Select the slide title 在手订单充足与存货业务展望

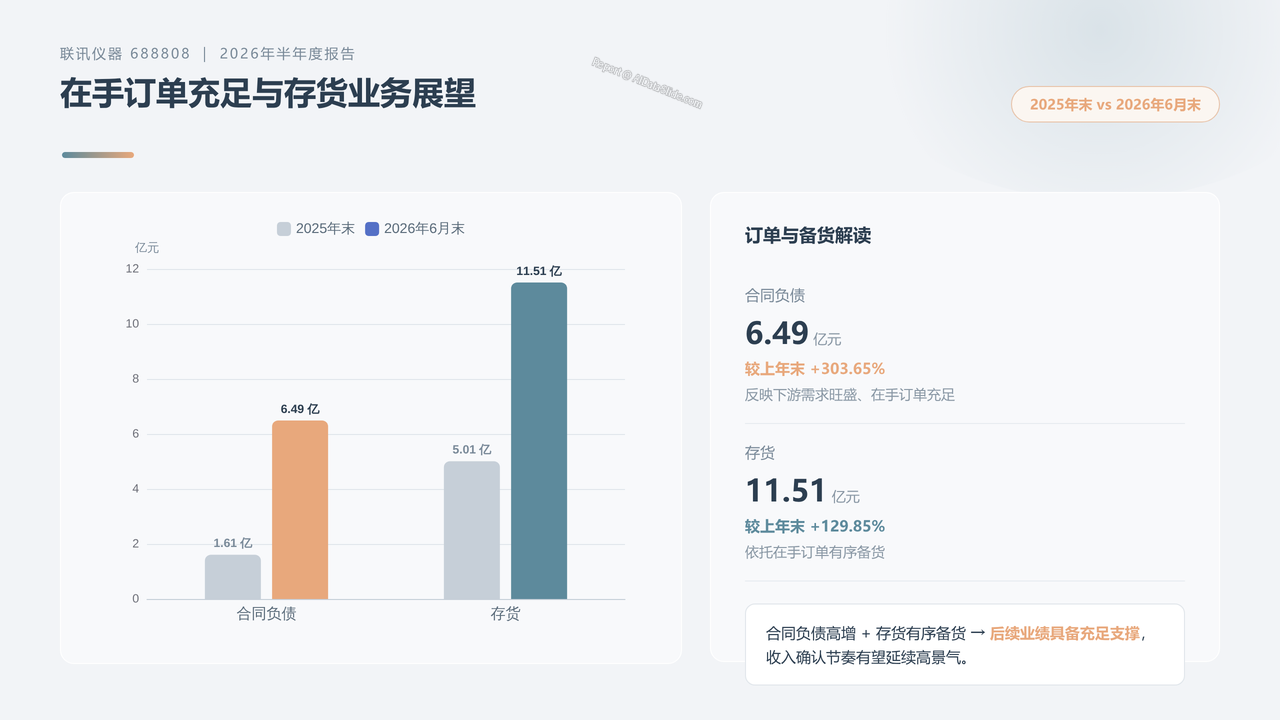pos(268,94)
